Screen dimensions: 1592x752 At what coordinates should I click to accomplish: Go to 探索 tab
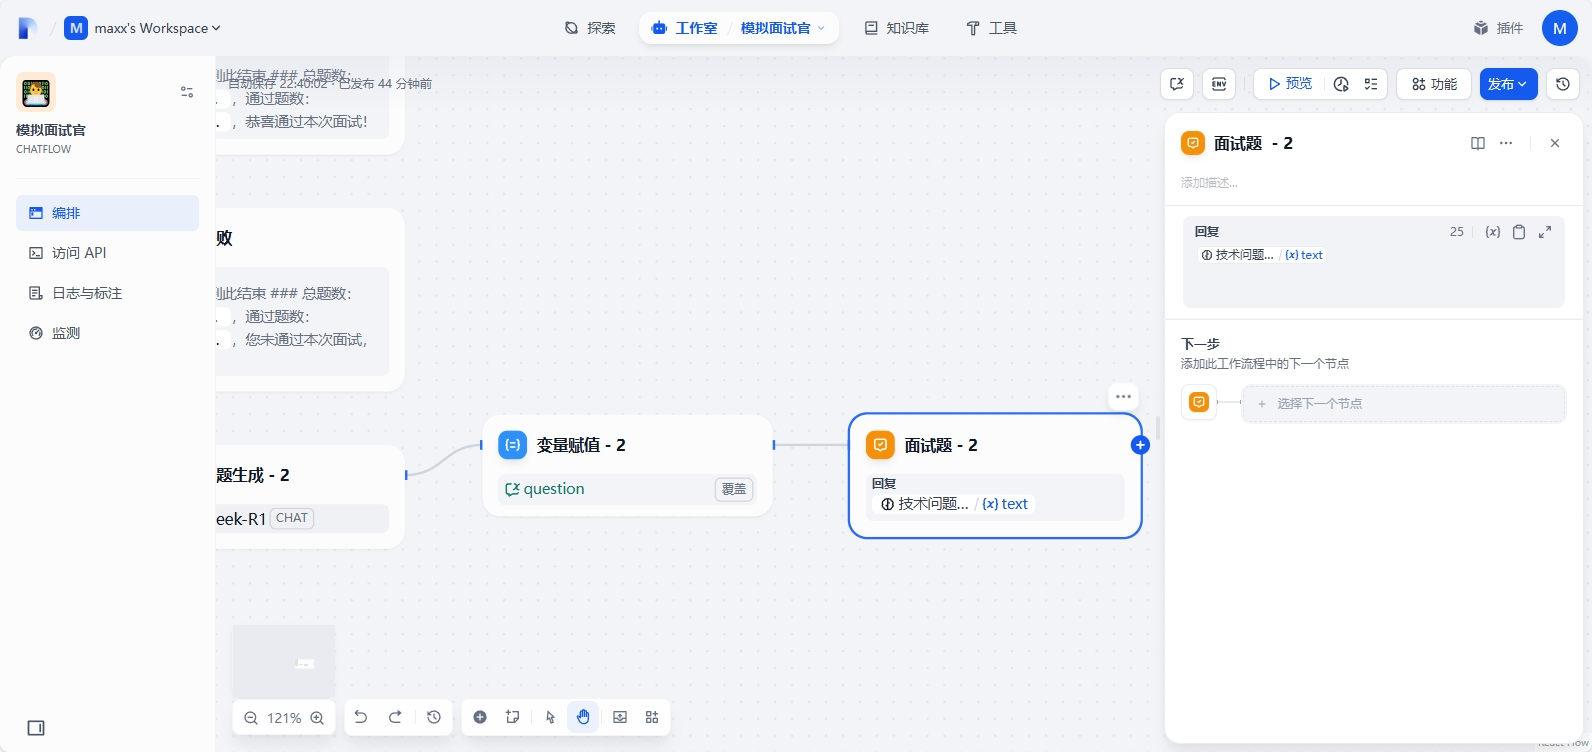click(590, 28)
